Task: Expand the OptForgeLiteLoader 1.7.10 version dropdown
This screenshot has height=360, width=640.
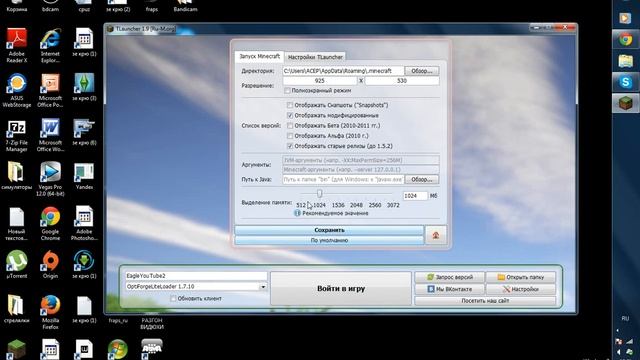Action: pyautogui.click(x=263, y=287)
